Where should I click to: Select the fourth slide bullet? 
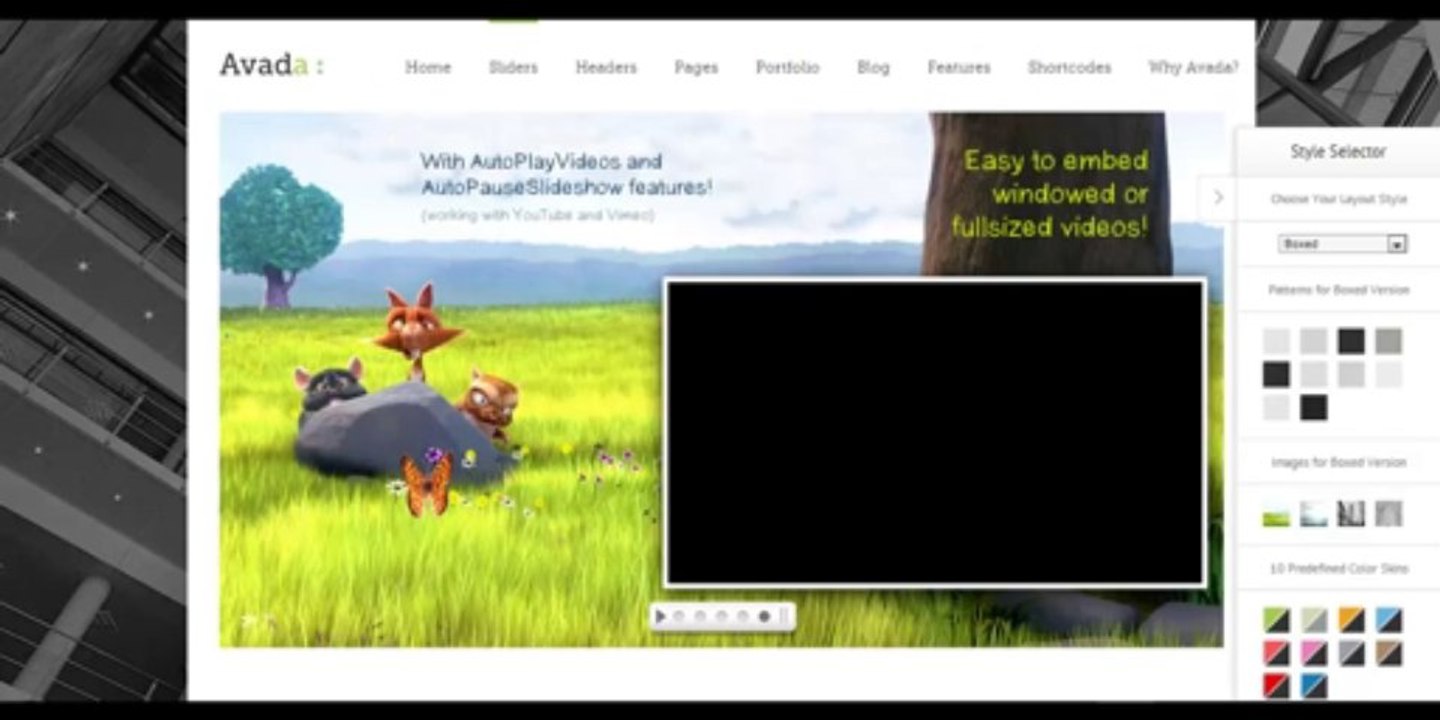point(742,616)
